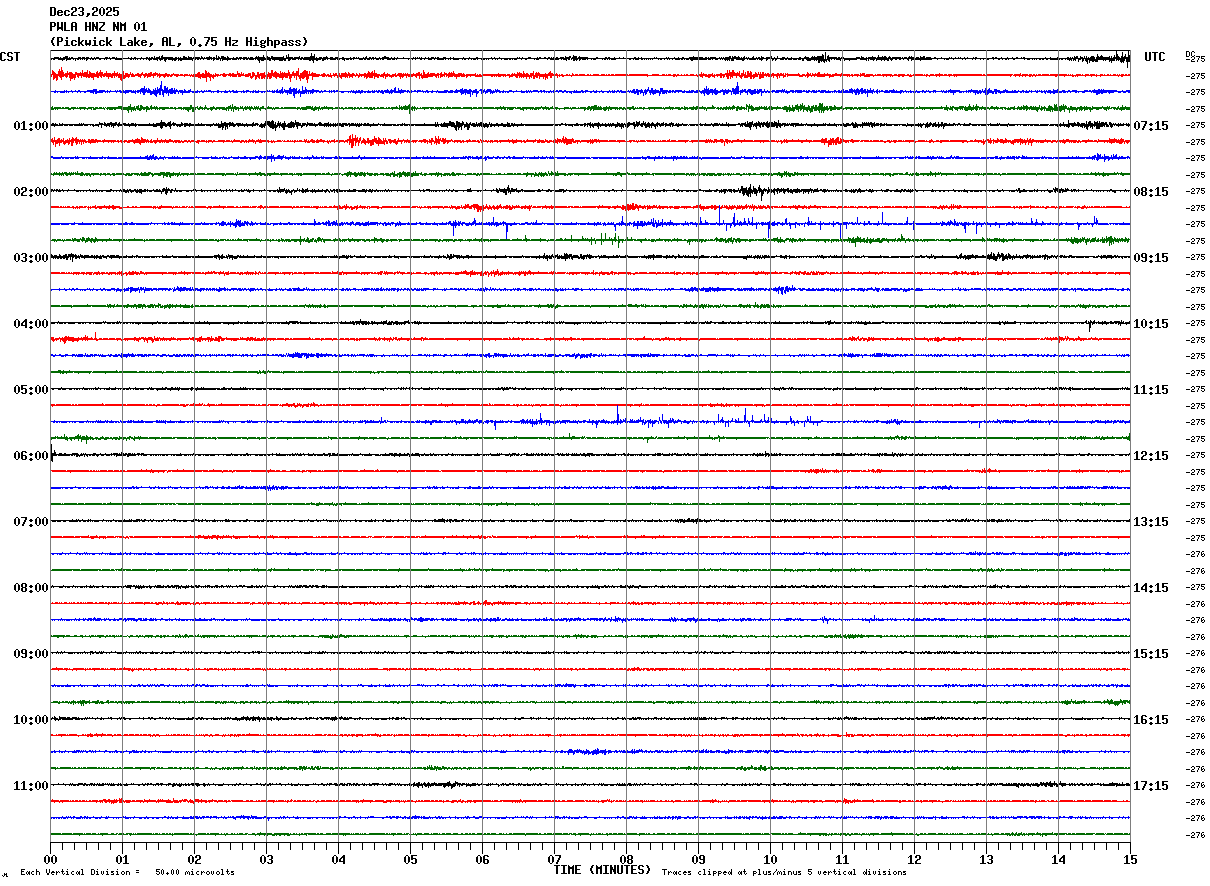Select the "05:00" CST time label
Viewport: 1210px width, 886px height.
(x=31, y=390)
